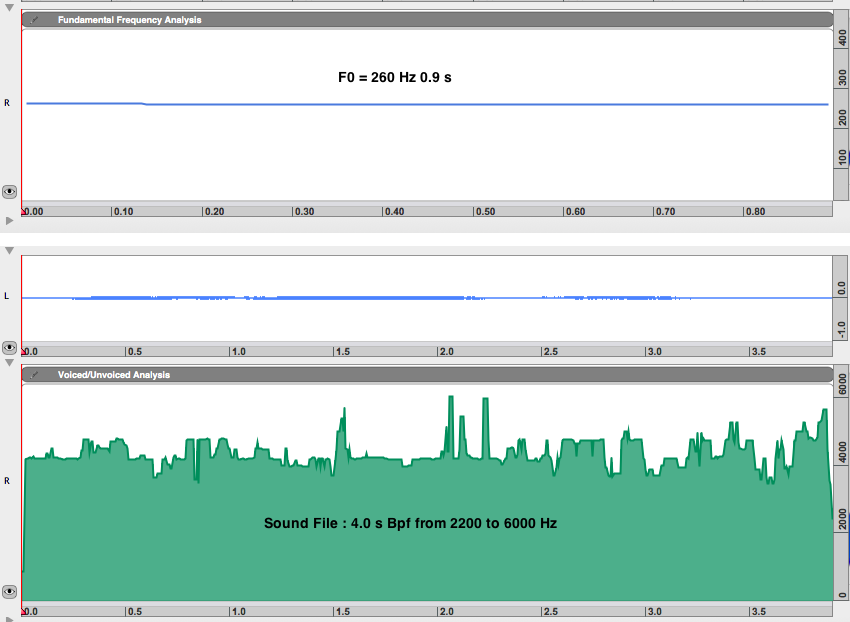This screenshot has width=850, height=622.
Task: Hide the Fundamental Frequency Analysis track with eye icon
Action: click(x=9, y=191)
